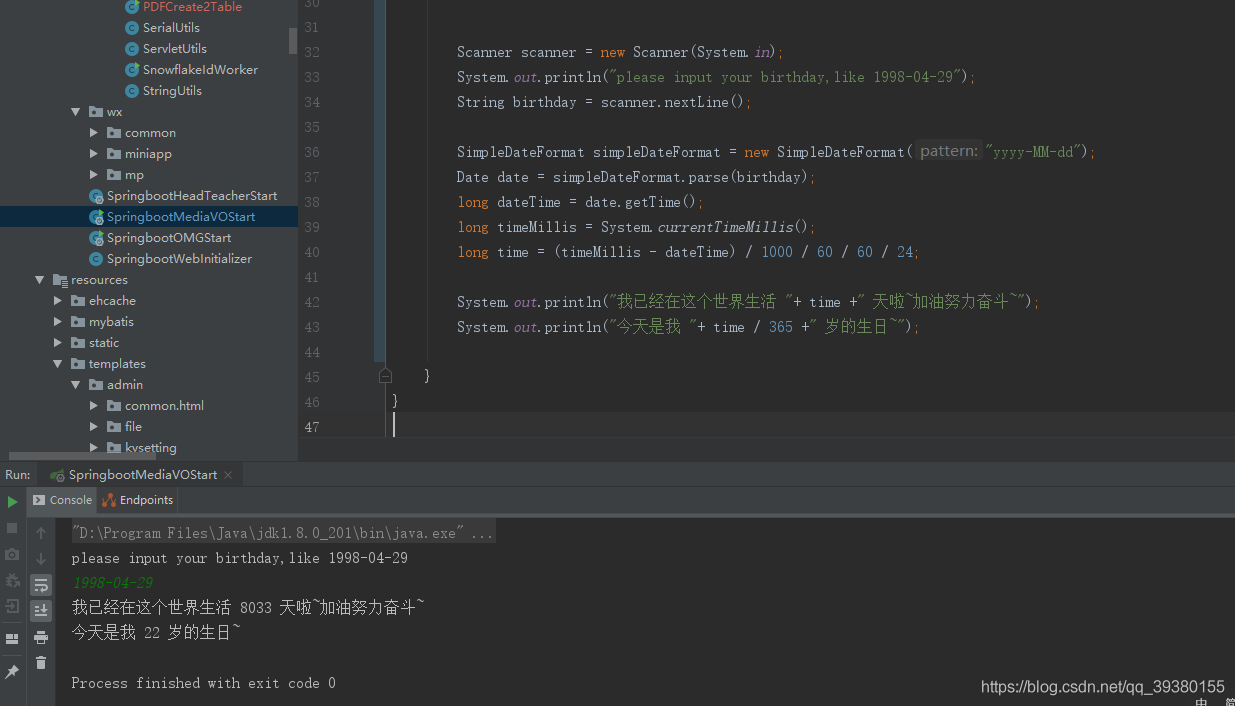This screenshot has height=706, width=1235.
Task: Expand the mp folder
Action: (x=94, y=175)
